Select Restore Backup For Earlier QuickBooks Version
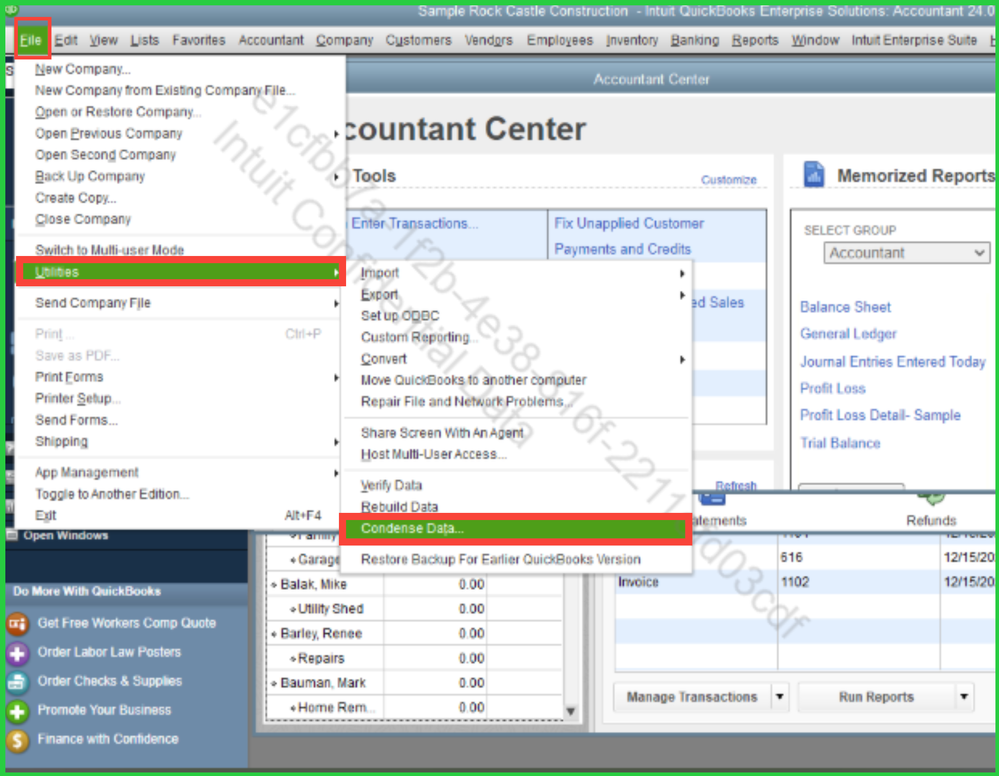Viewport: 999px width, 776px height. tap(501, 559)
